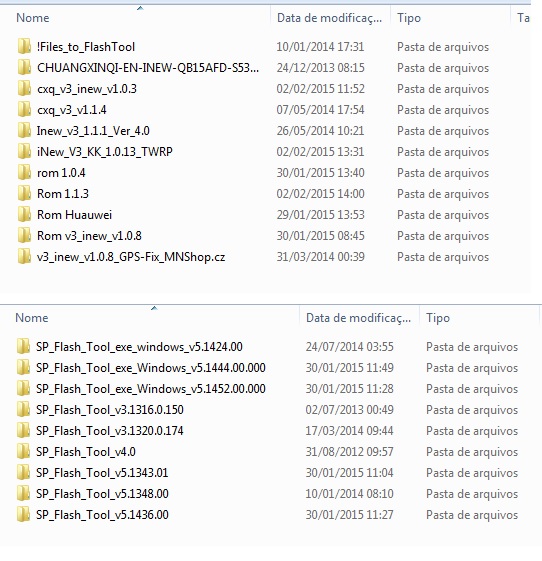This screenshot has width=542, height=561.
Task: Sort upper list by Data de modificação header
Action: point(329,18)
